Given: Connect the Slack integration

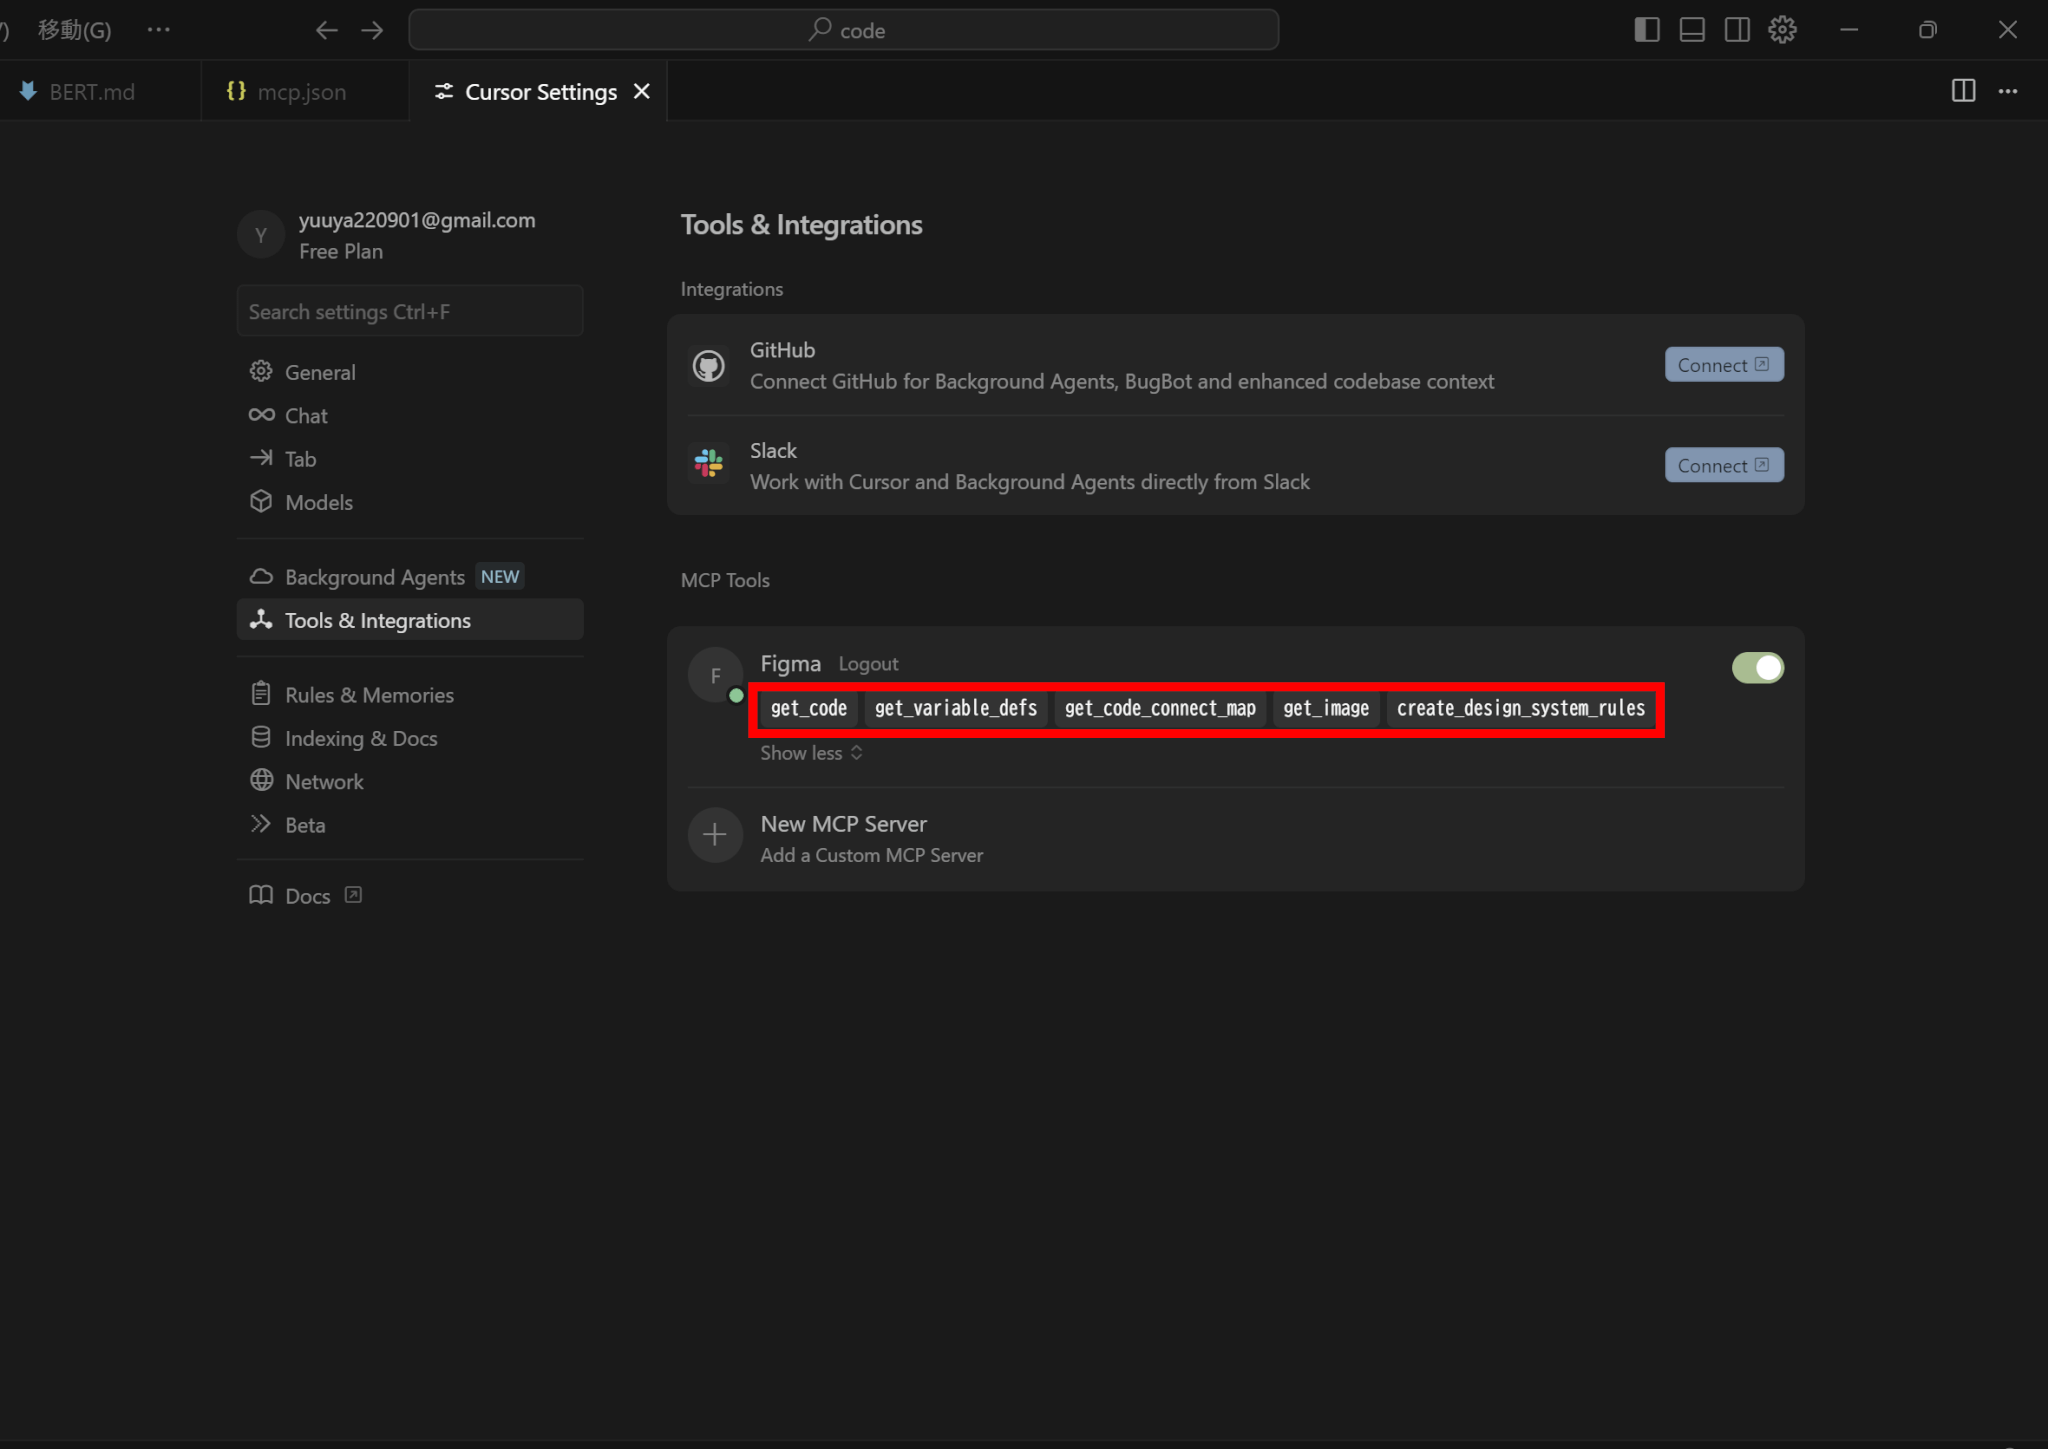Looking at the screenshot, I should coord(1724,465).
